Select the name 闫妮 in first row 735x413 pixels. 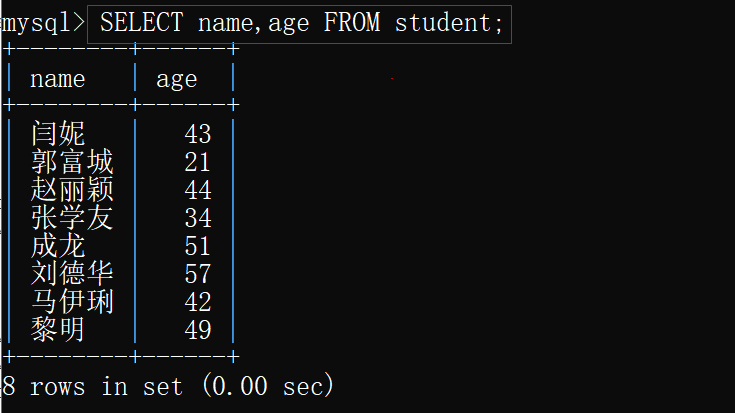pyautogui.click(x=58, y=133)
